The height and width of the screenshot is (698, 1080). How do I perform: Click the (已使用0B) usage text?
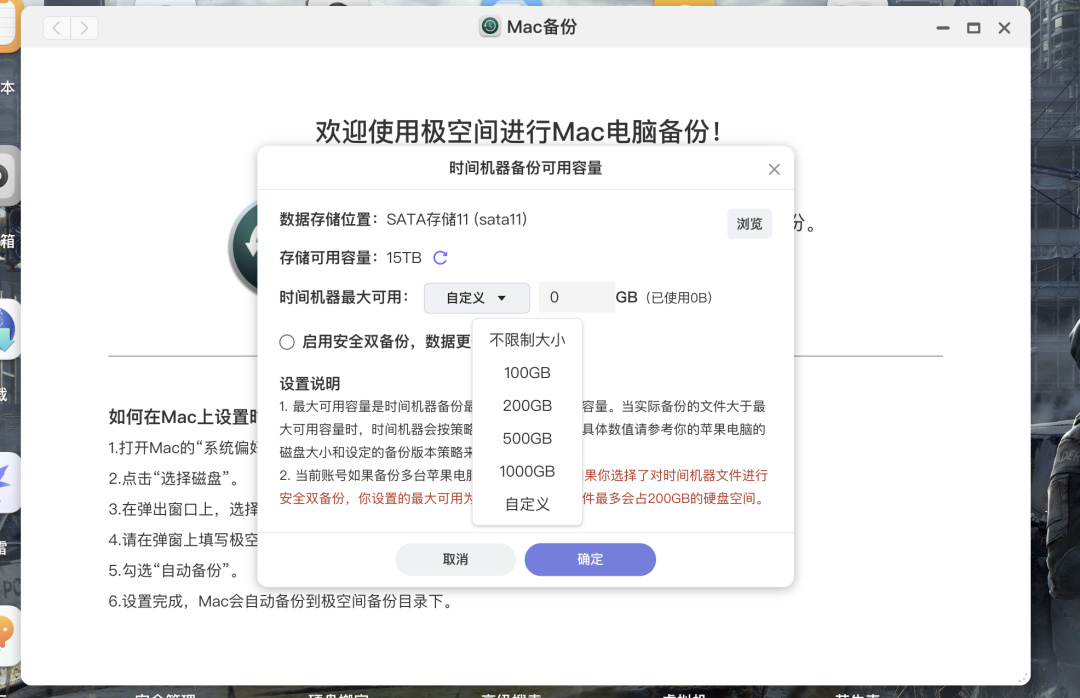click(x=679, y=298)
